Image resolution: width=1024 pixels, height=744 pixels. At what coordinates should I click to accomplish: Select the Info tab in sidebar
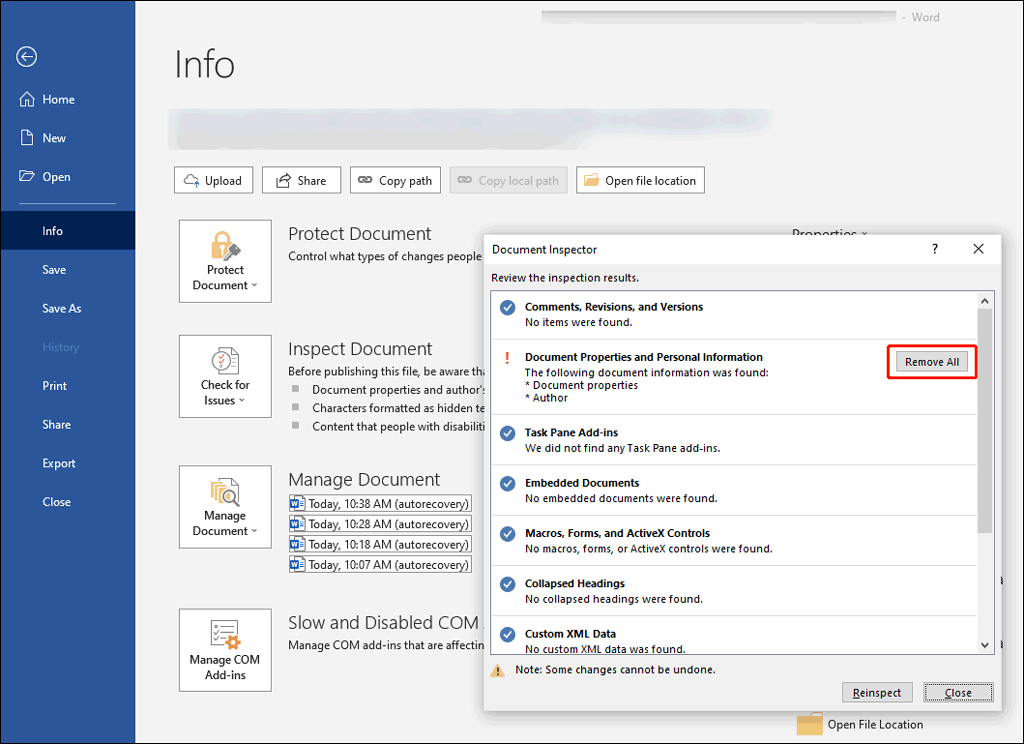coord(67,231)
